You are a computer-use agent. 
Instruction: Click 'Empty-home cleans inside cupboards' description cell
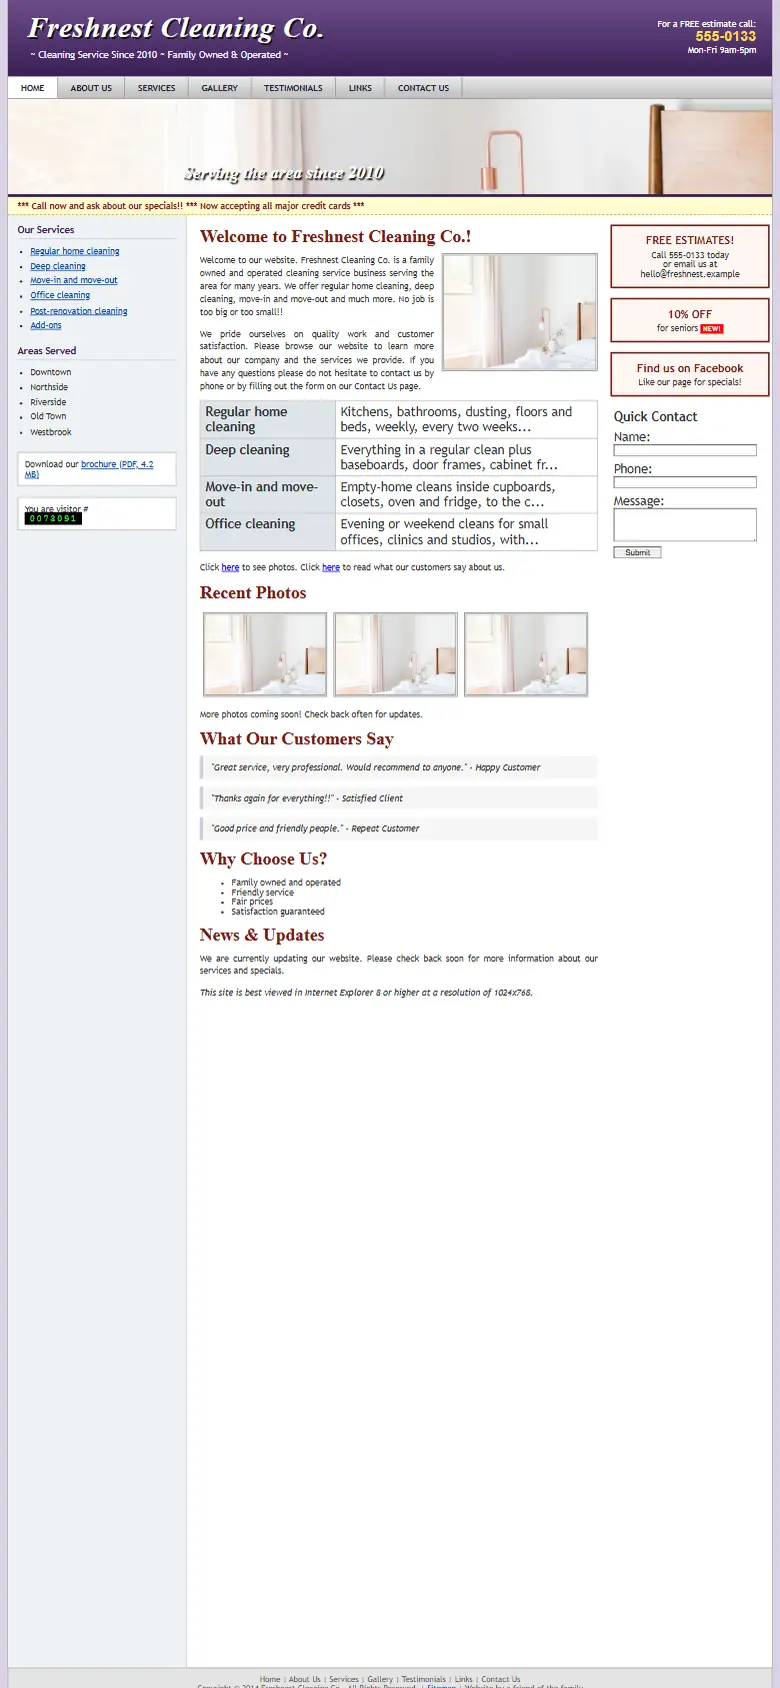(x=467, y=494)
